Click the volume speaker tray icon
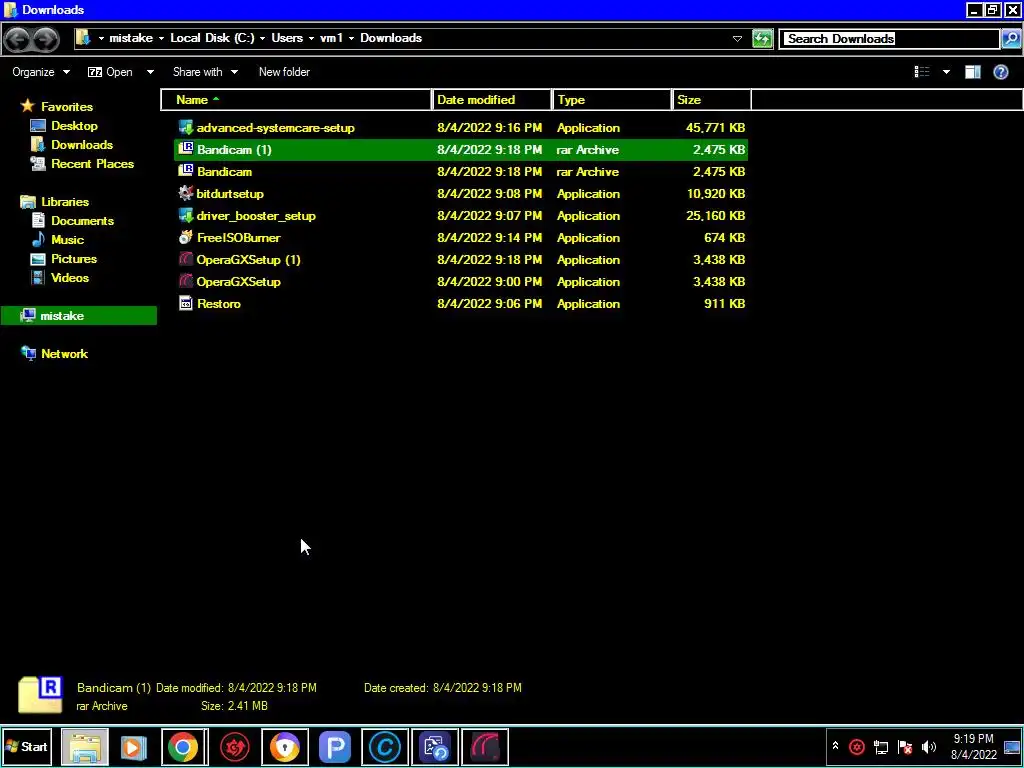The height and width of the screenshot is (768, 1024). (929, 746)
